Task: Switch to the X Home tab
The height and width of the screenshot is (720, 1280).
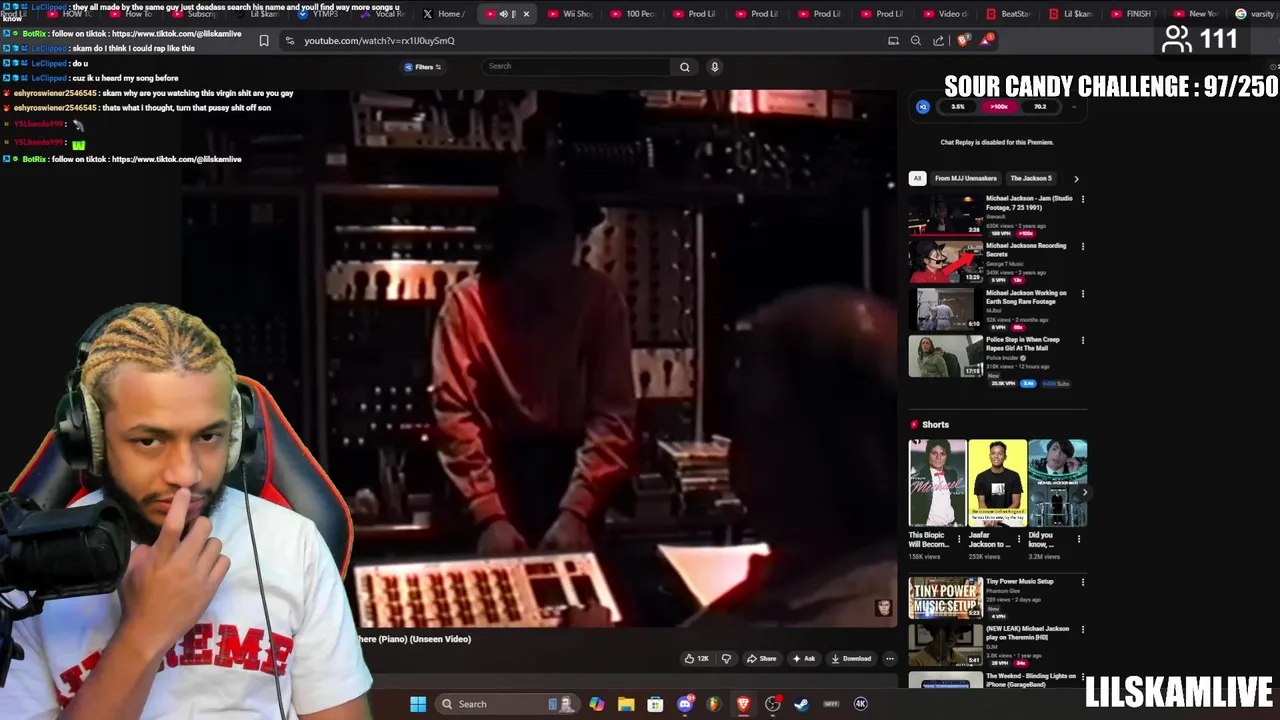Action: coord(442,14)
